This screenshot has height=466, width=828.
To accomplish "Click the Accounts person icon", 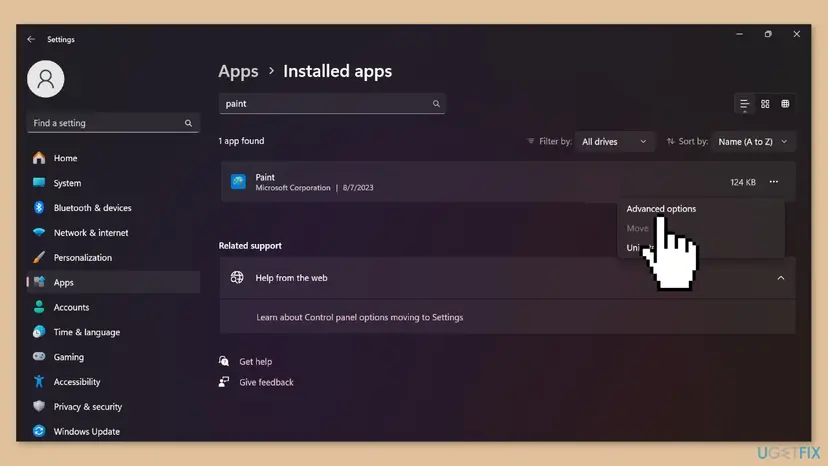I will pos(39,307).
